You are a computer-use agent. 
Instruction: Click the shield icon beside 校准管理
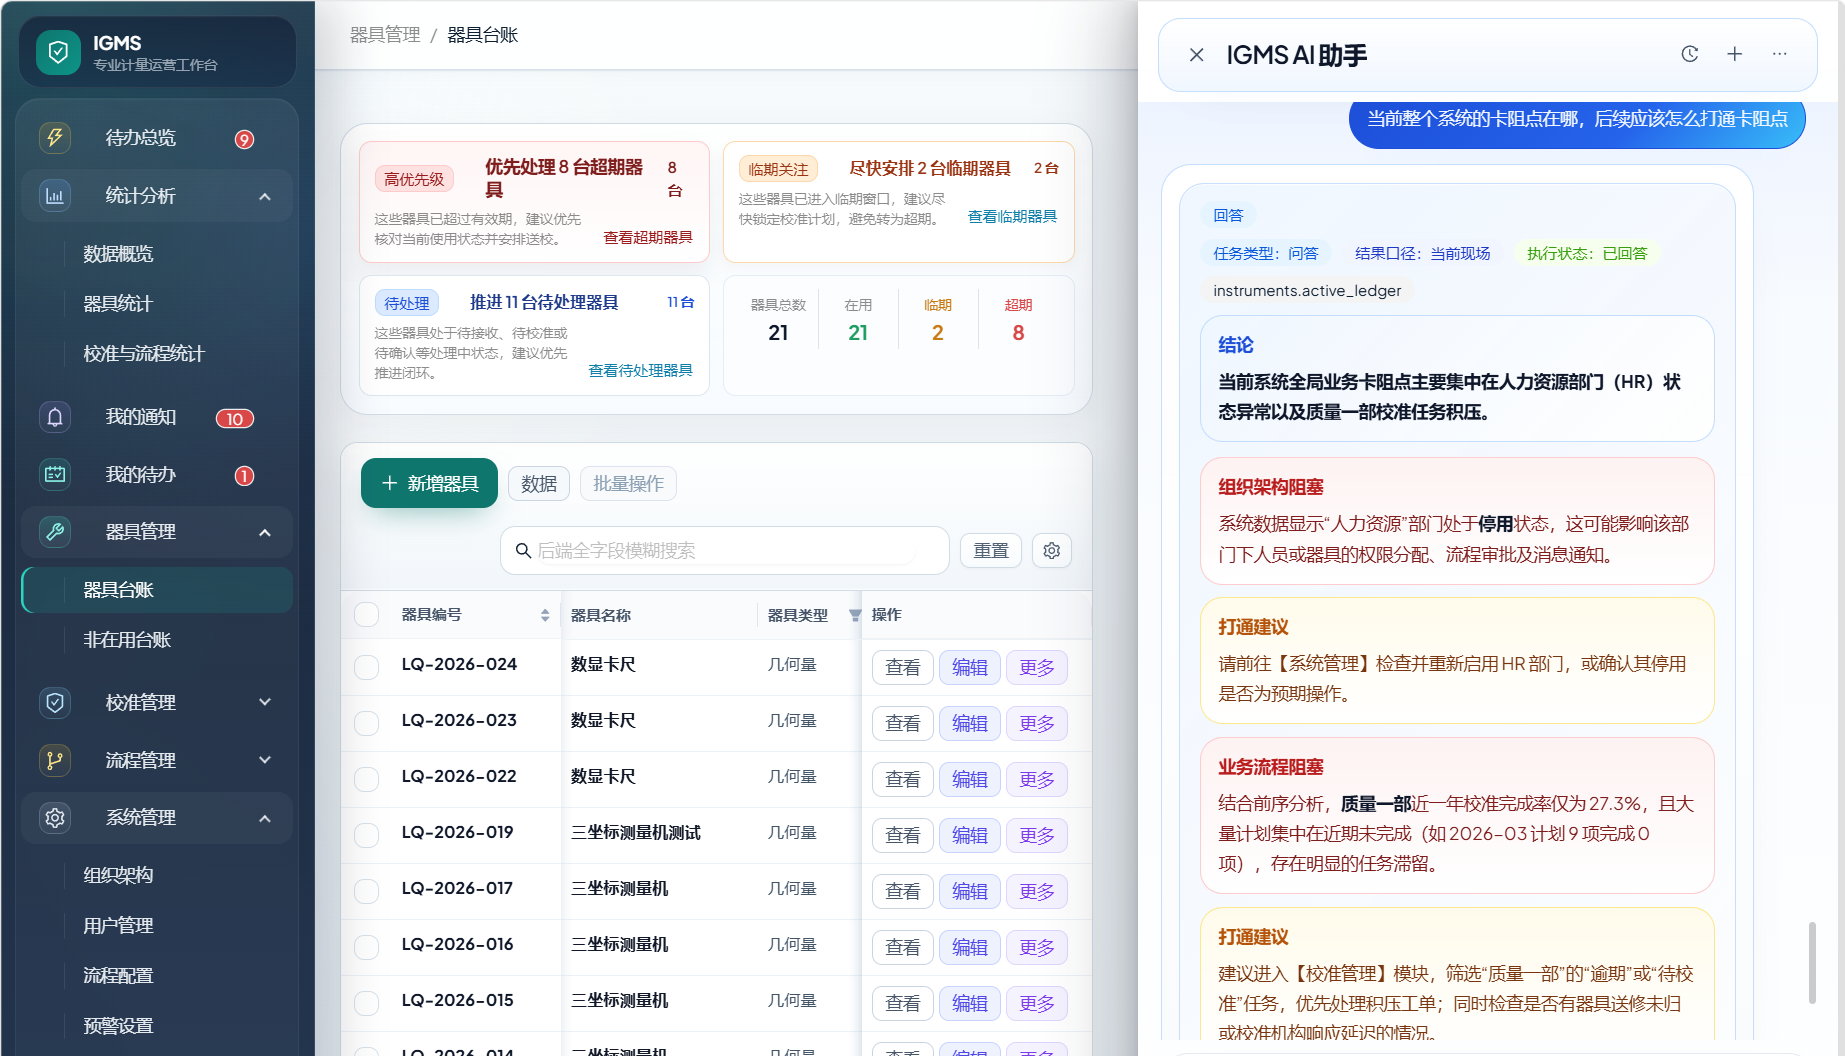point(55,703)
